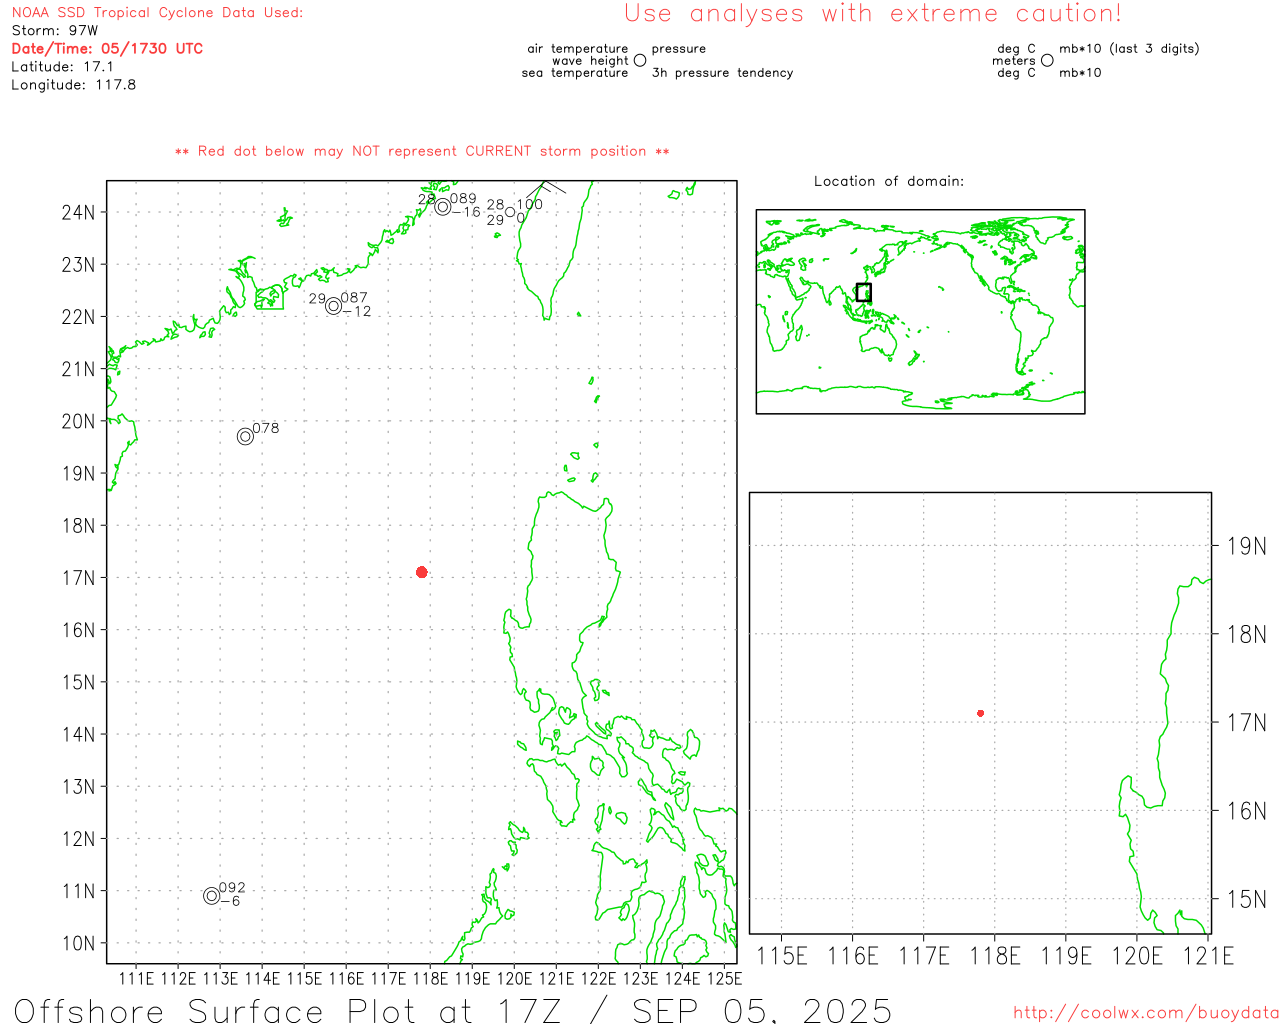Click 'NOAA SSD Tropical Cyclone Data Used:' text

(157, 13)
